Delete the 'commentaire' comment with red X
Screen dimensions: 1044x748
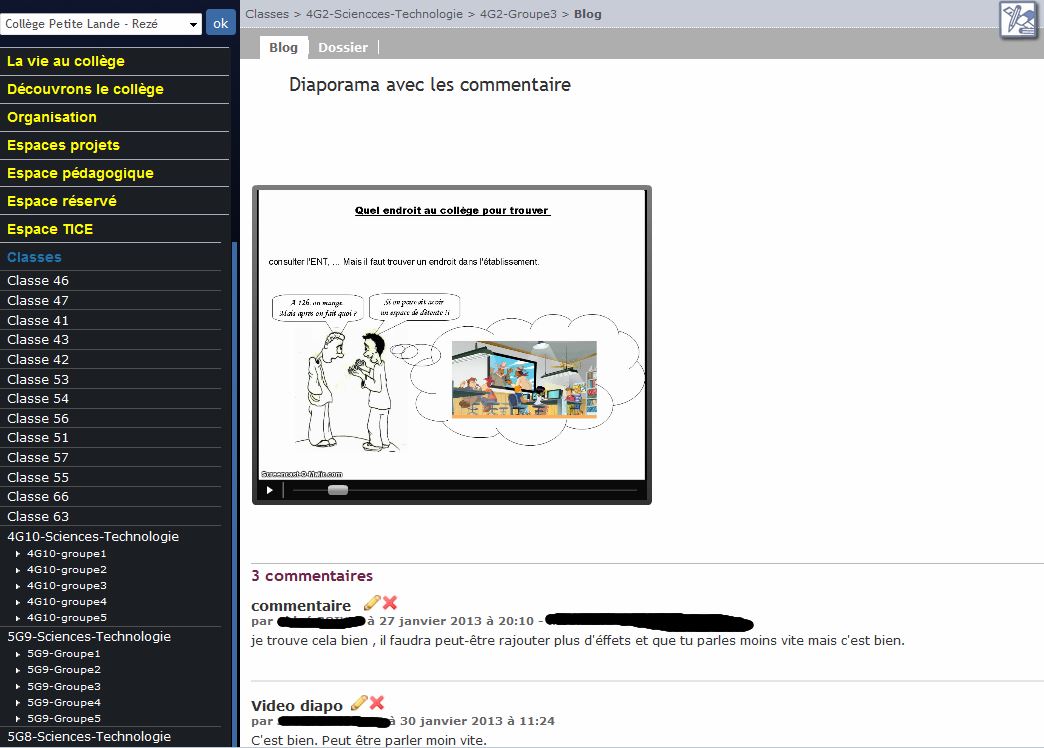(x=390, y=603)
